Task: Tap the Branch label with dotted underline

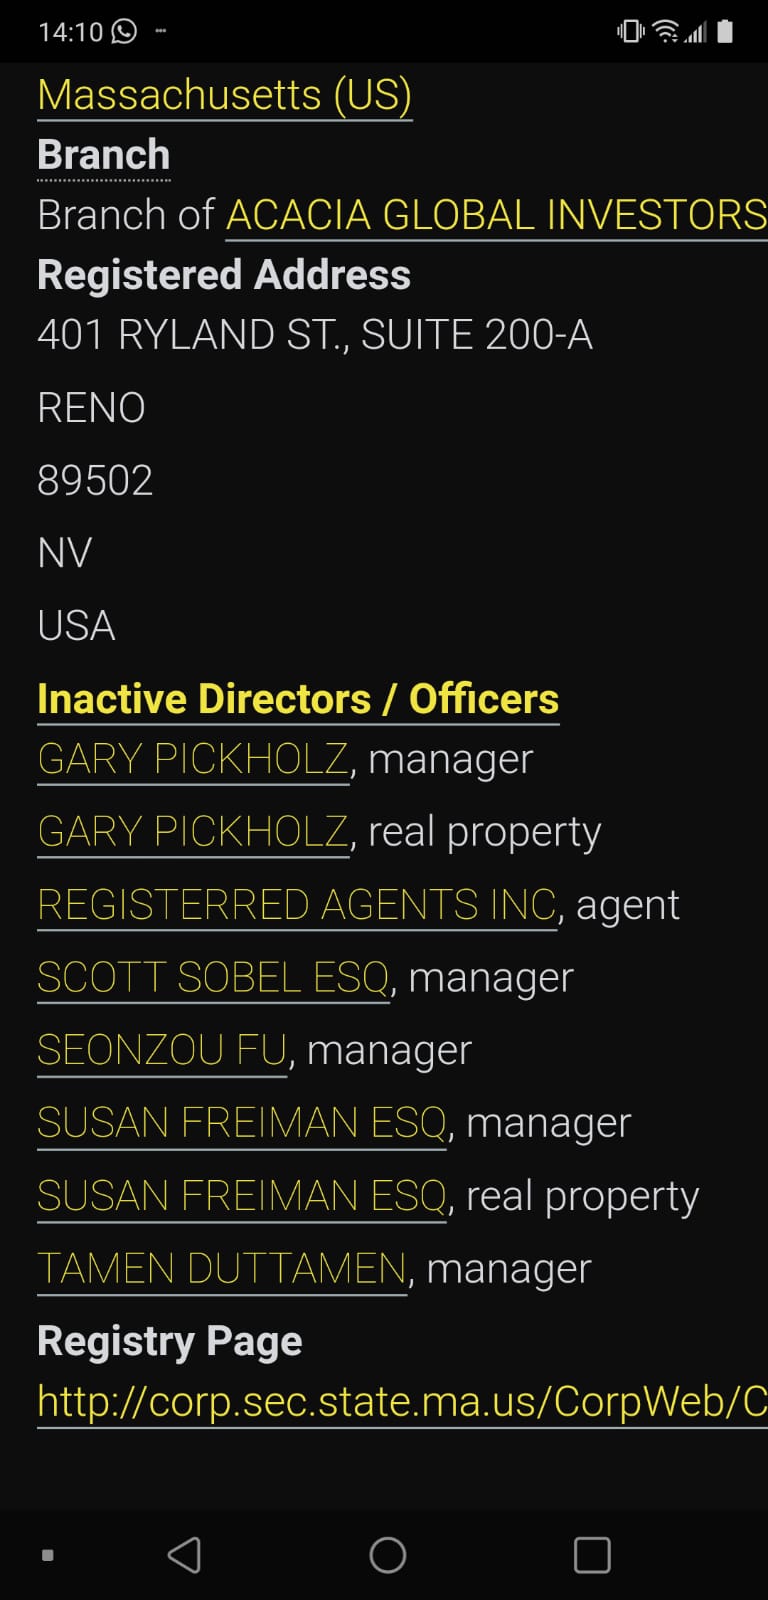Action: pyautogui.click(x=104, y=156)
